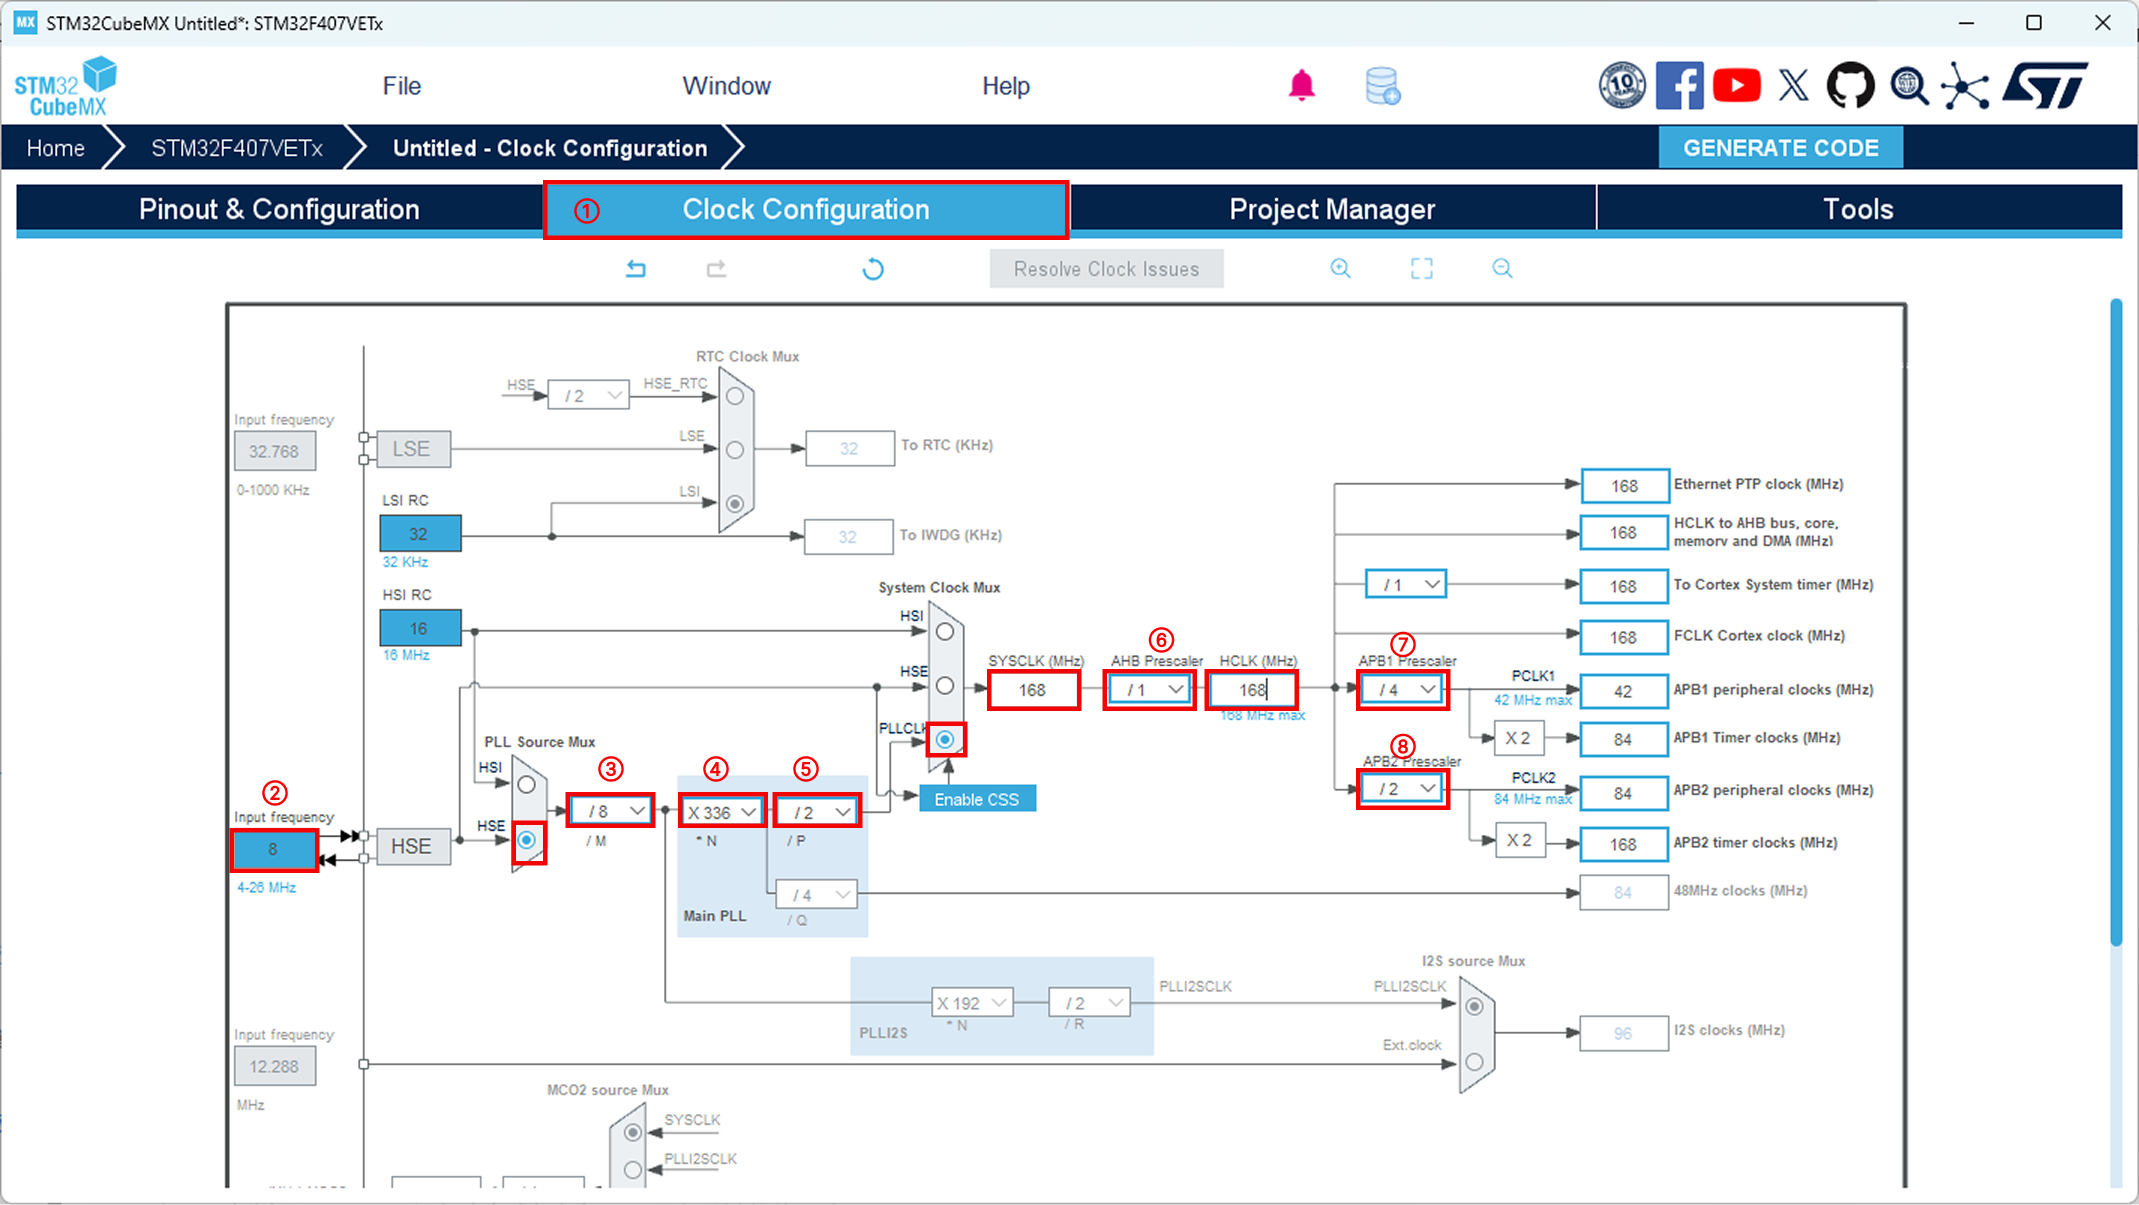2139x1205 pixels.
Task: Select HSI on System Clock Mux
Action: tap(945, 632)
